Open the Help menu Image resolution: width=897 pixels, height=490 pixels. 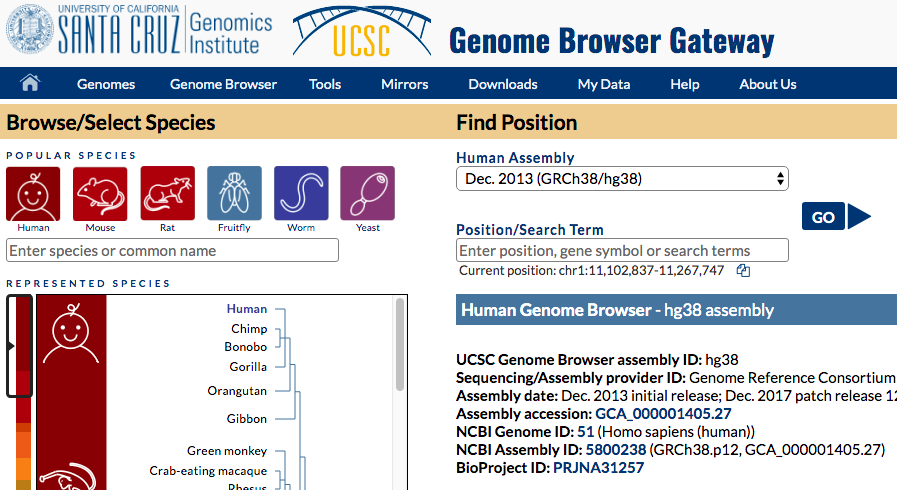click(685, 84)
